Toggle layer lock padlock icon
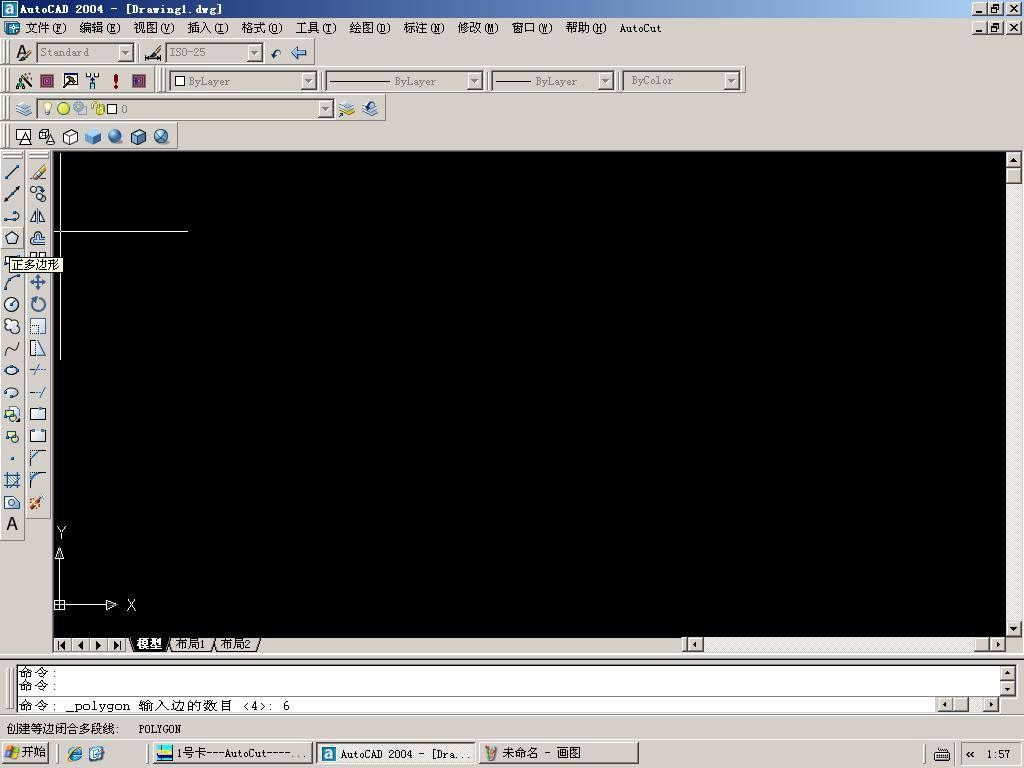Viewport: 1024px width, 768px height. (97, 109)
